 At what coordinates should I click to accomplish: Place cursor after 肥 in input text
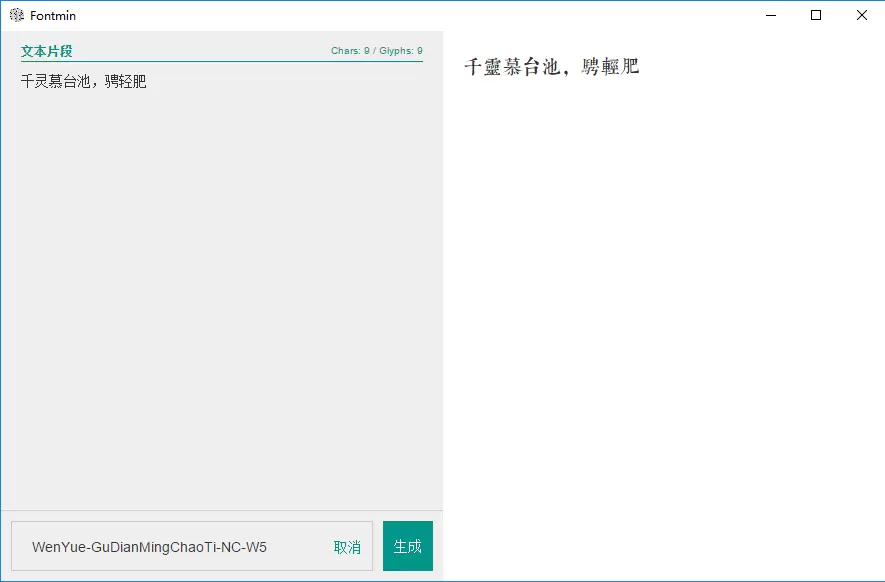pos(147,82)
